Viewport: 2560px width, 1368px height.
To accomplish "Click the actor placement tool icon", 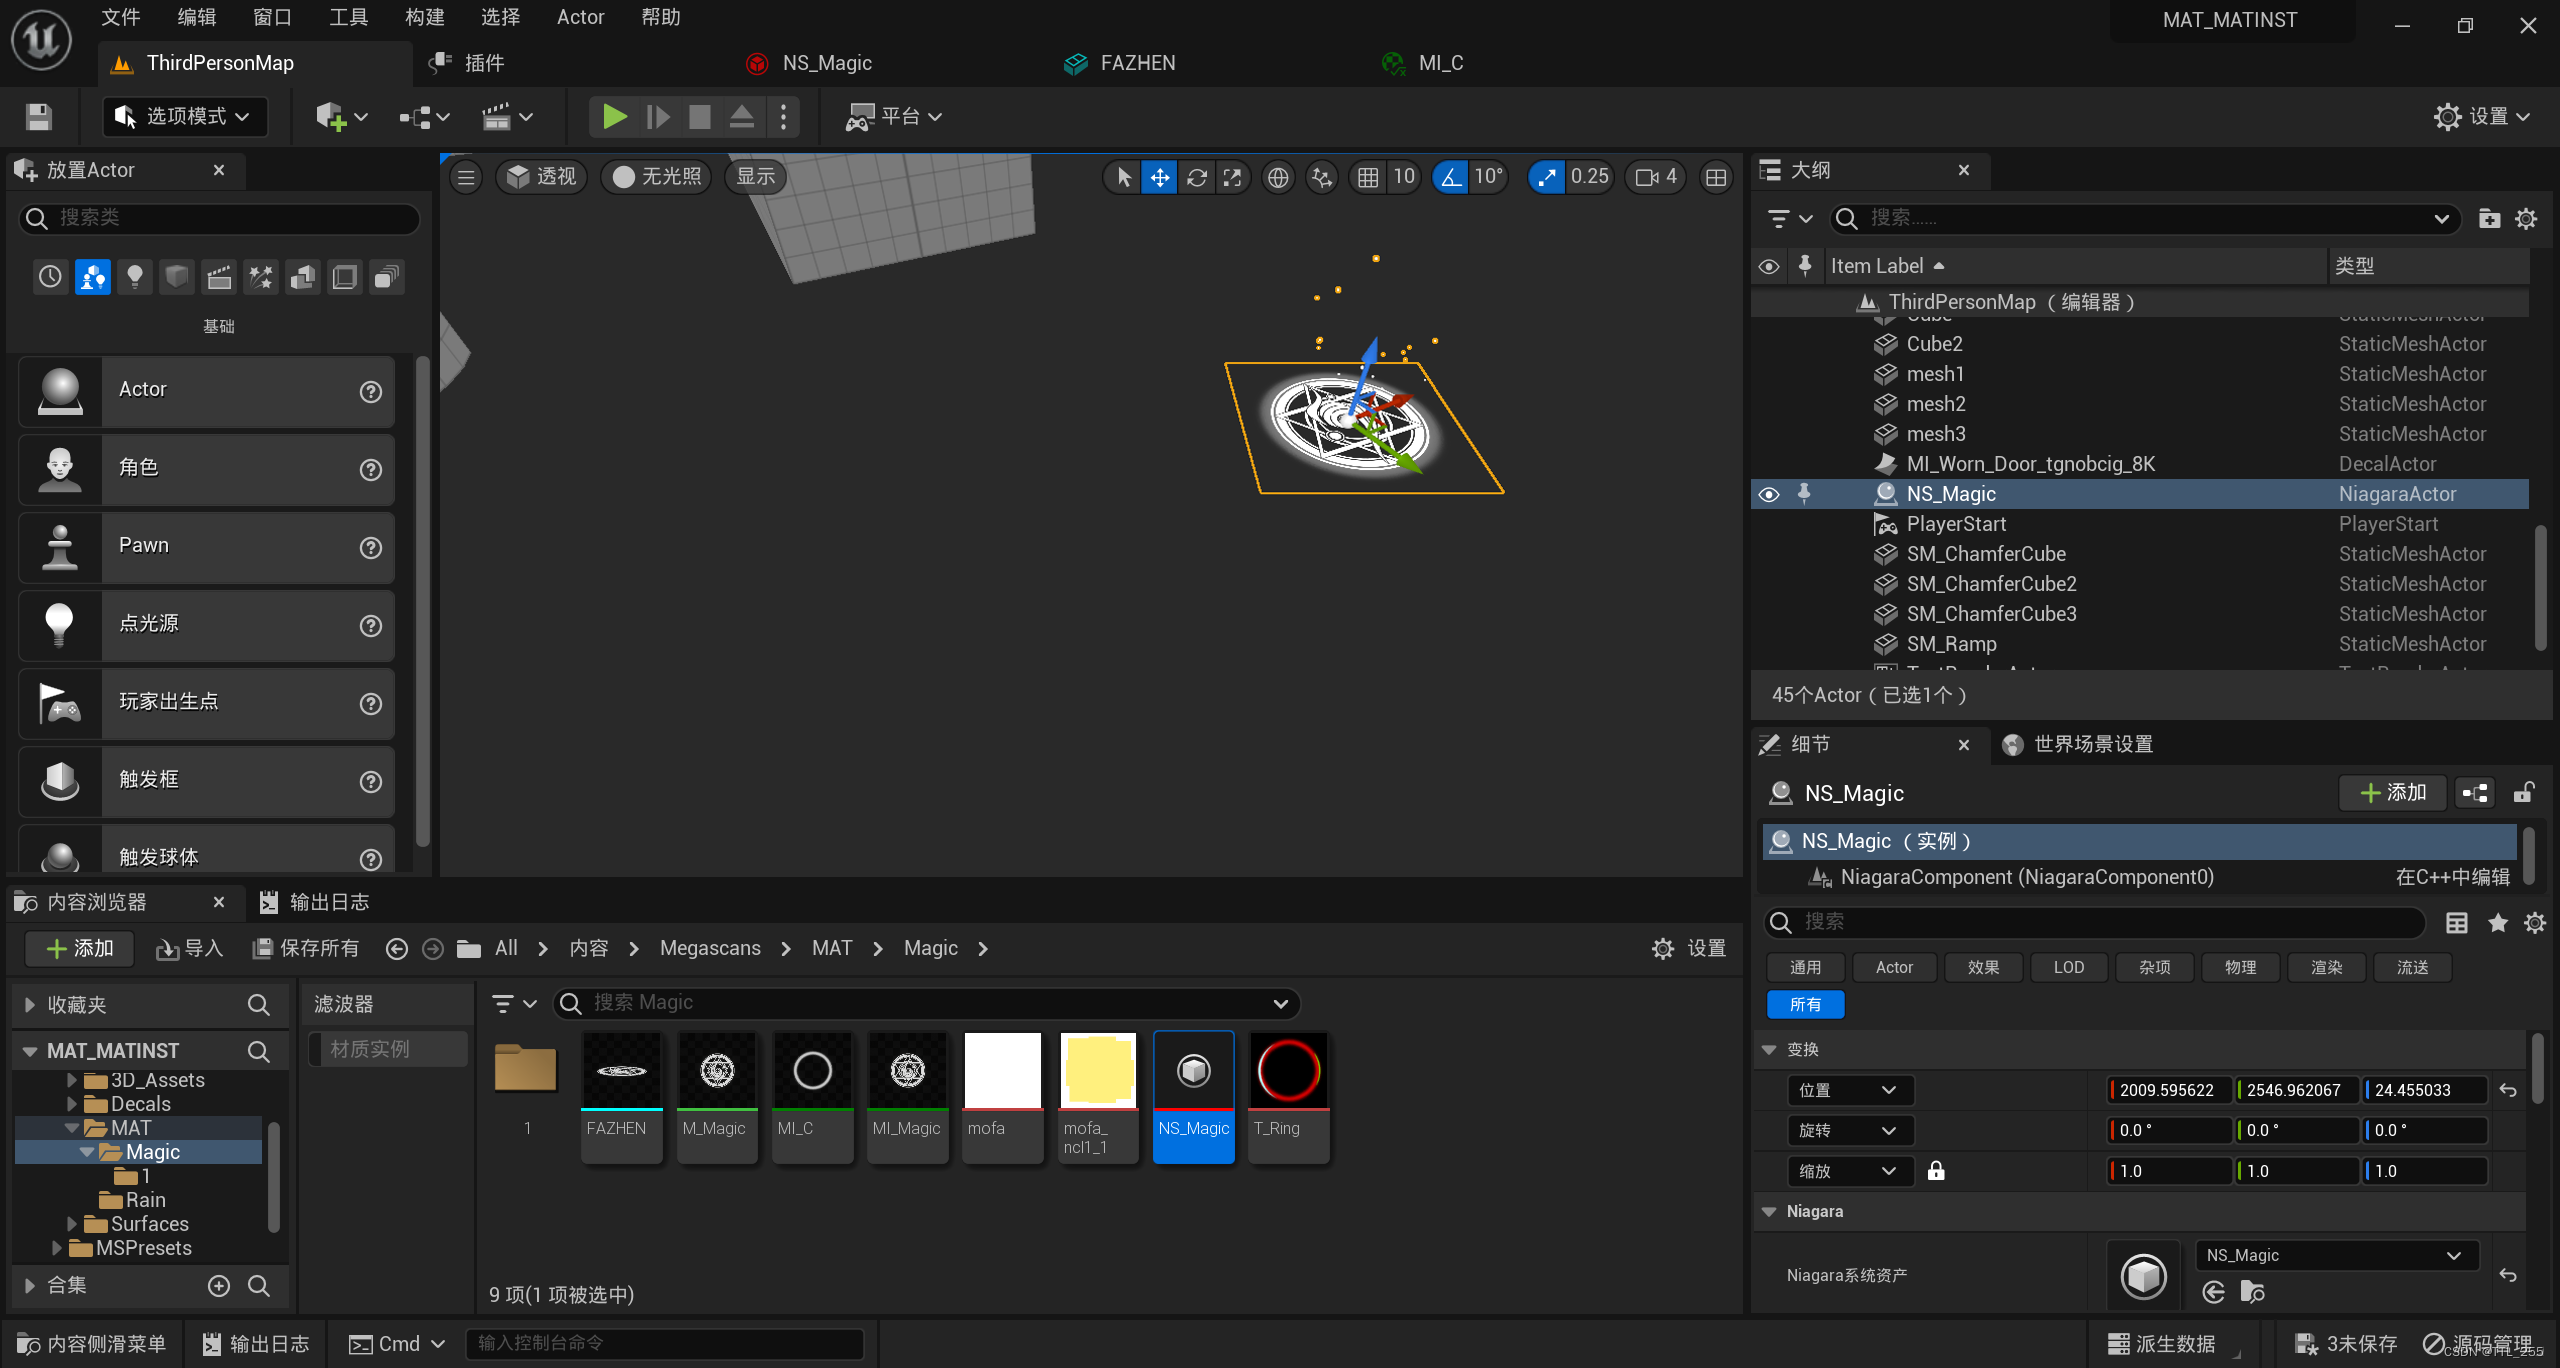I will [x=334, y=115].
